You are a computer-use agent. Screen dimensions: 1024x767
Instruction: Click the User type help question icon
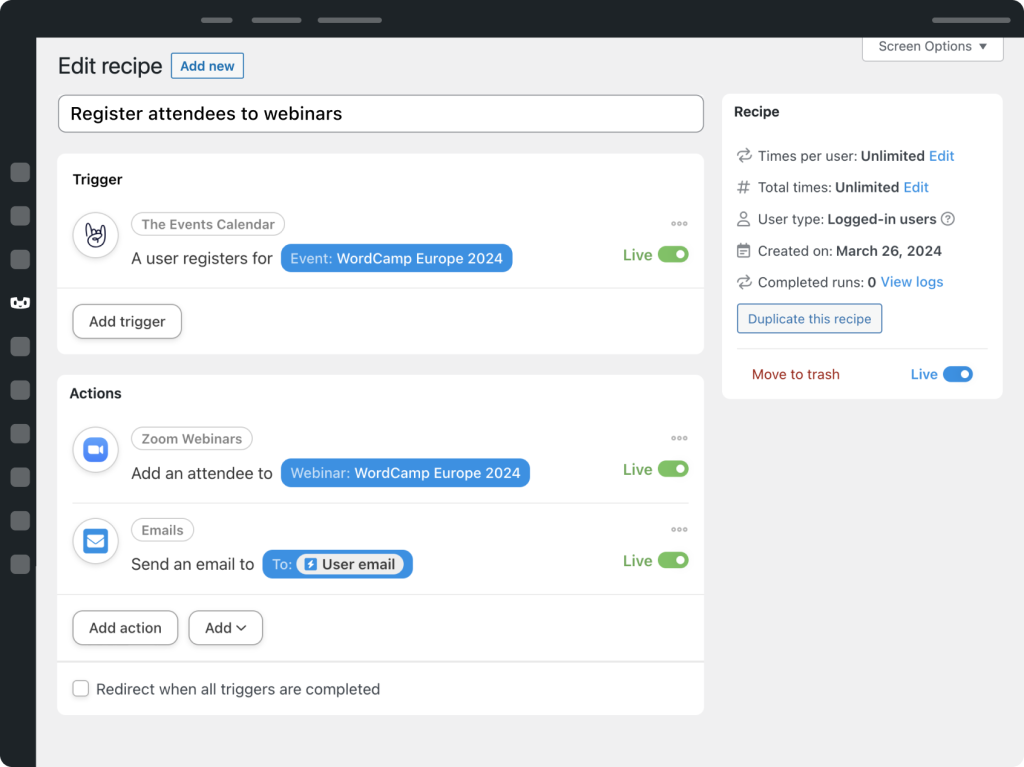(x=948, y=219)
